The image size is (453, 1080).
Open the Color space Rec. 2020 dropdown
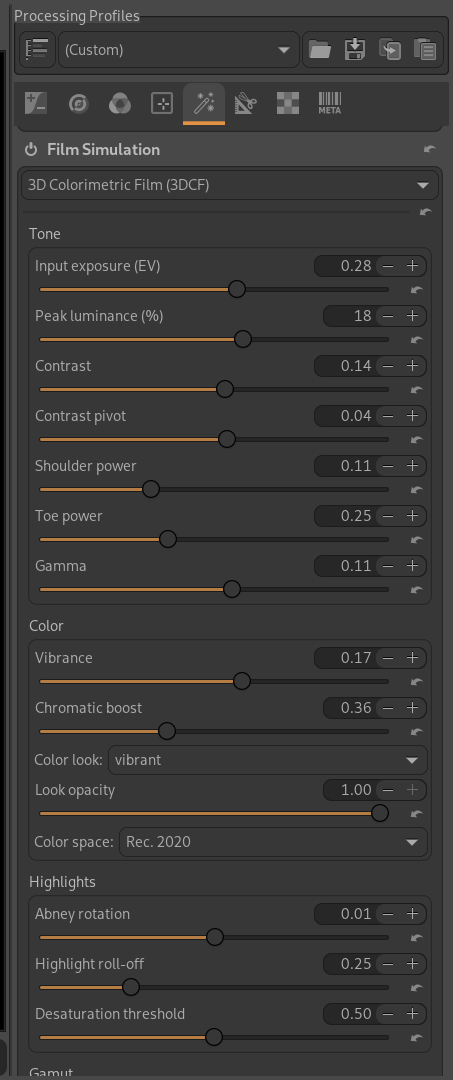[x=273, y=842]
